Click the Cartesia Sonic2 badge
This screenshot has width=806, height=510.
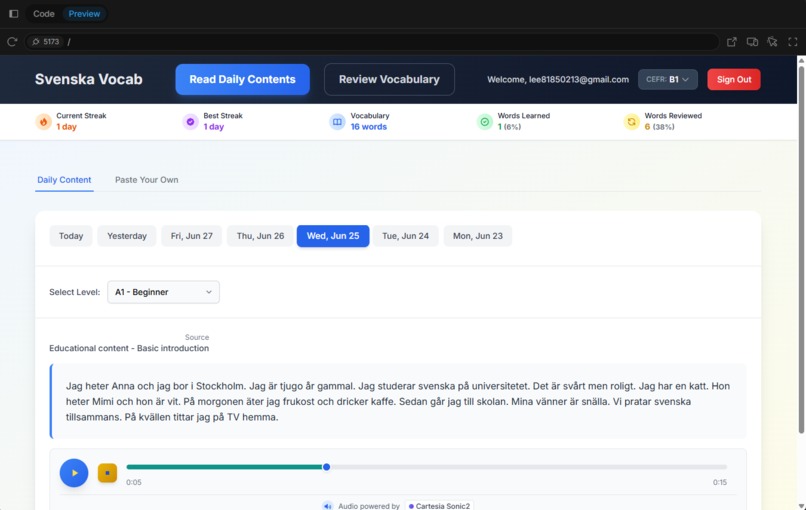[439, 506]
